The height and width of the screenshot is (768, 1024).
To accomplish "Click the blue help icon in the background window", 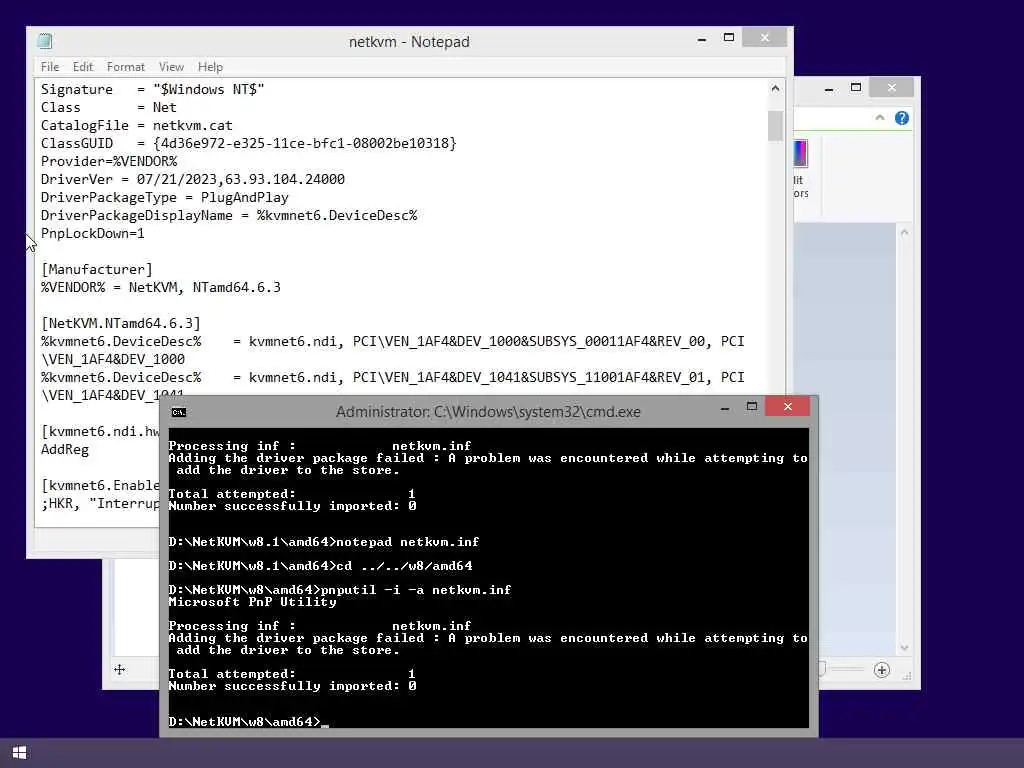I will pyautogui.click(x=902, y=118).
